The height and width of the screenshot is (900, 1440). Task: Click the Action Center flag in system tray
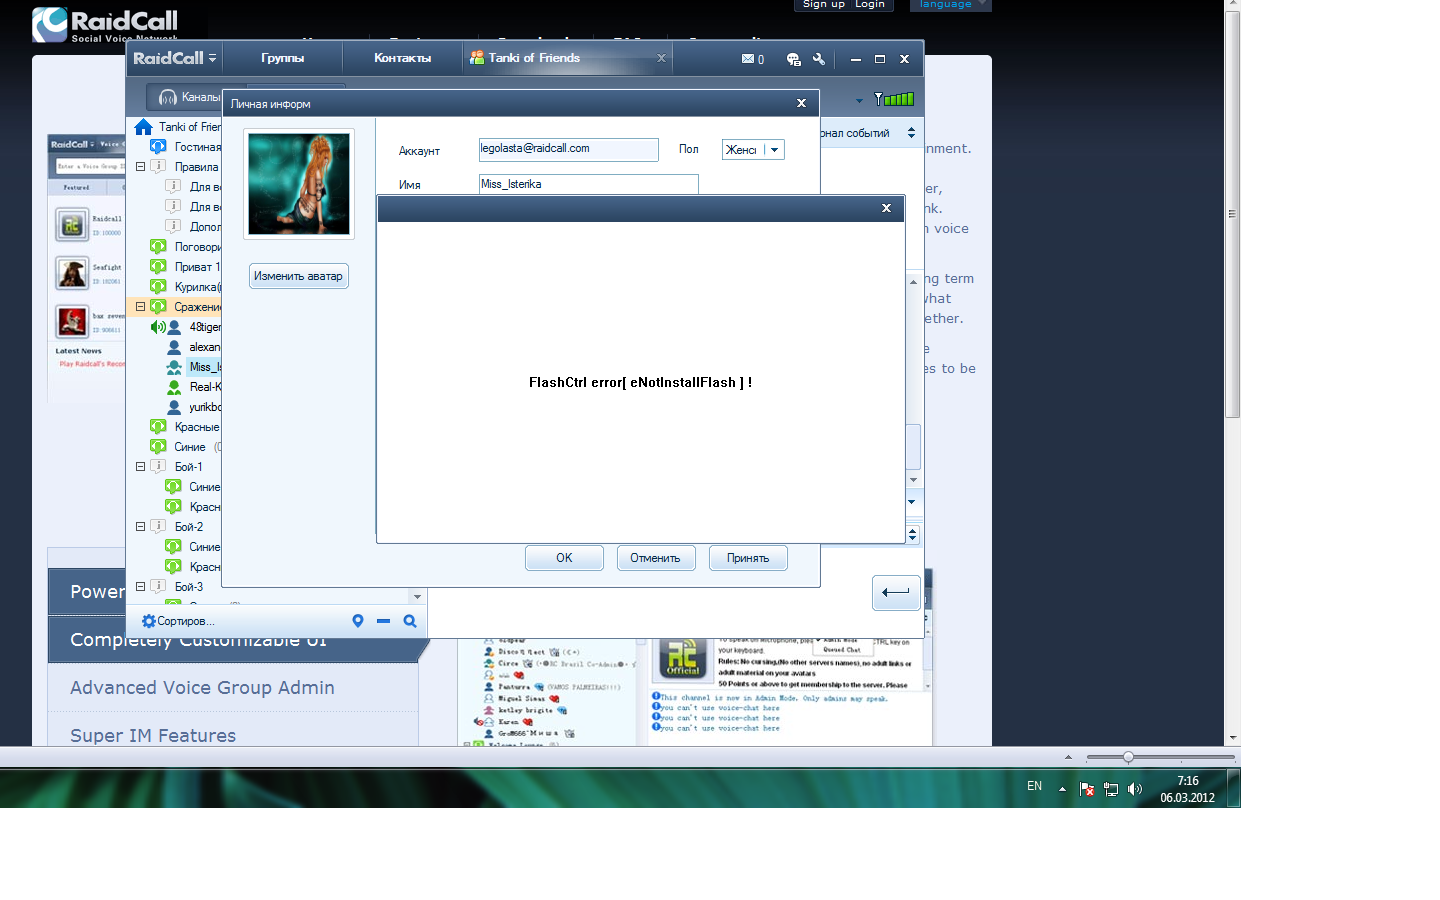pos(1087,789)
